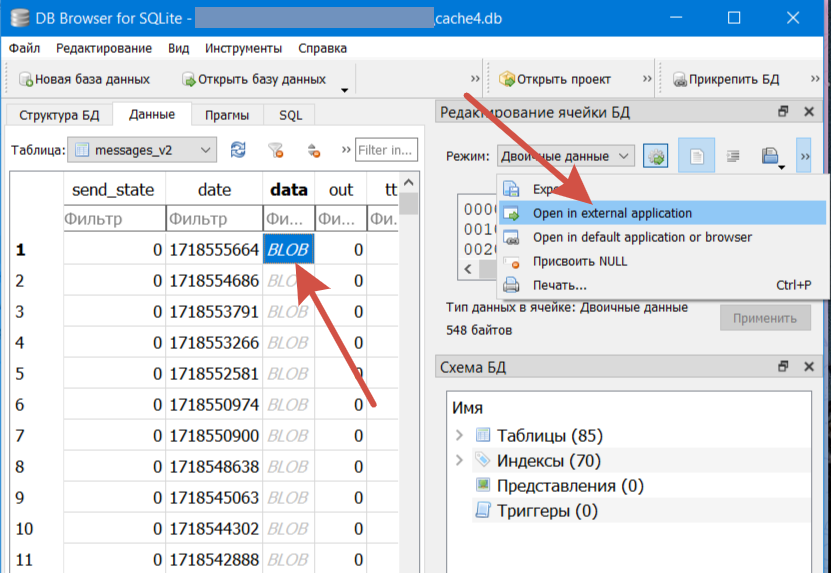This screenshot has height=573, width=831.
Task: Close the Редактирование ячейки БД panel
Action: click(x=808, y=112)
